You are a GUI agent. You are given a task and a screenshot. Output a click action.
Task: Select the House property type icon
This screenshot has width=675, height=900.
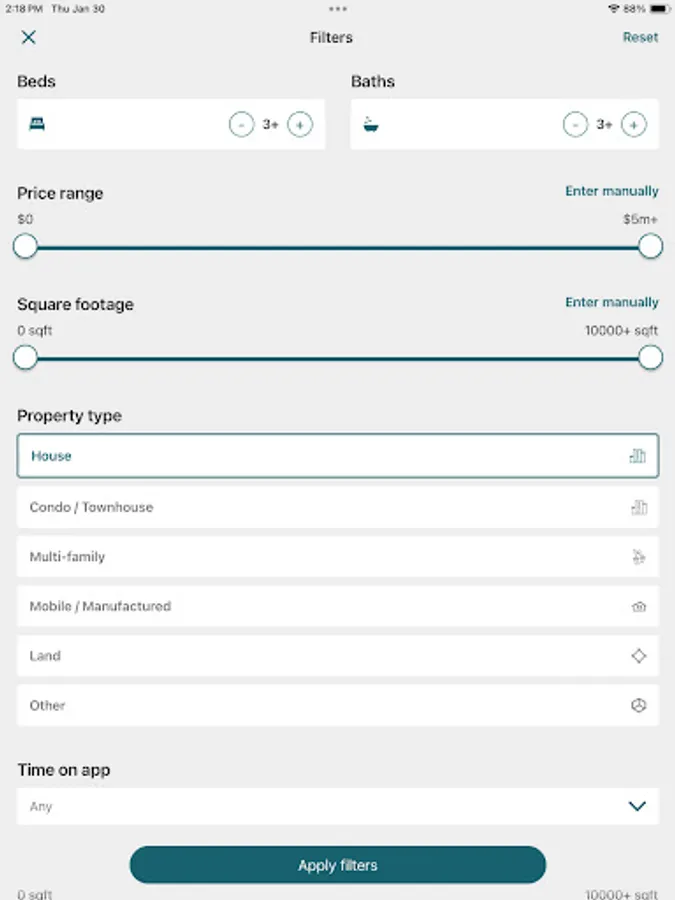pos(640,455)
